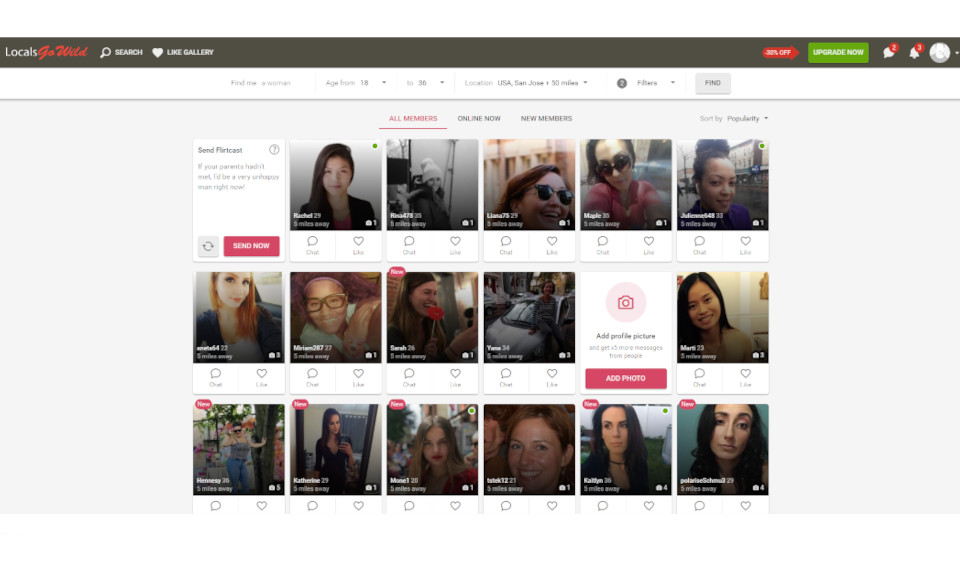Open the Flirtcast help question mark

(274, 150)
